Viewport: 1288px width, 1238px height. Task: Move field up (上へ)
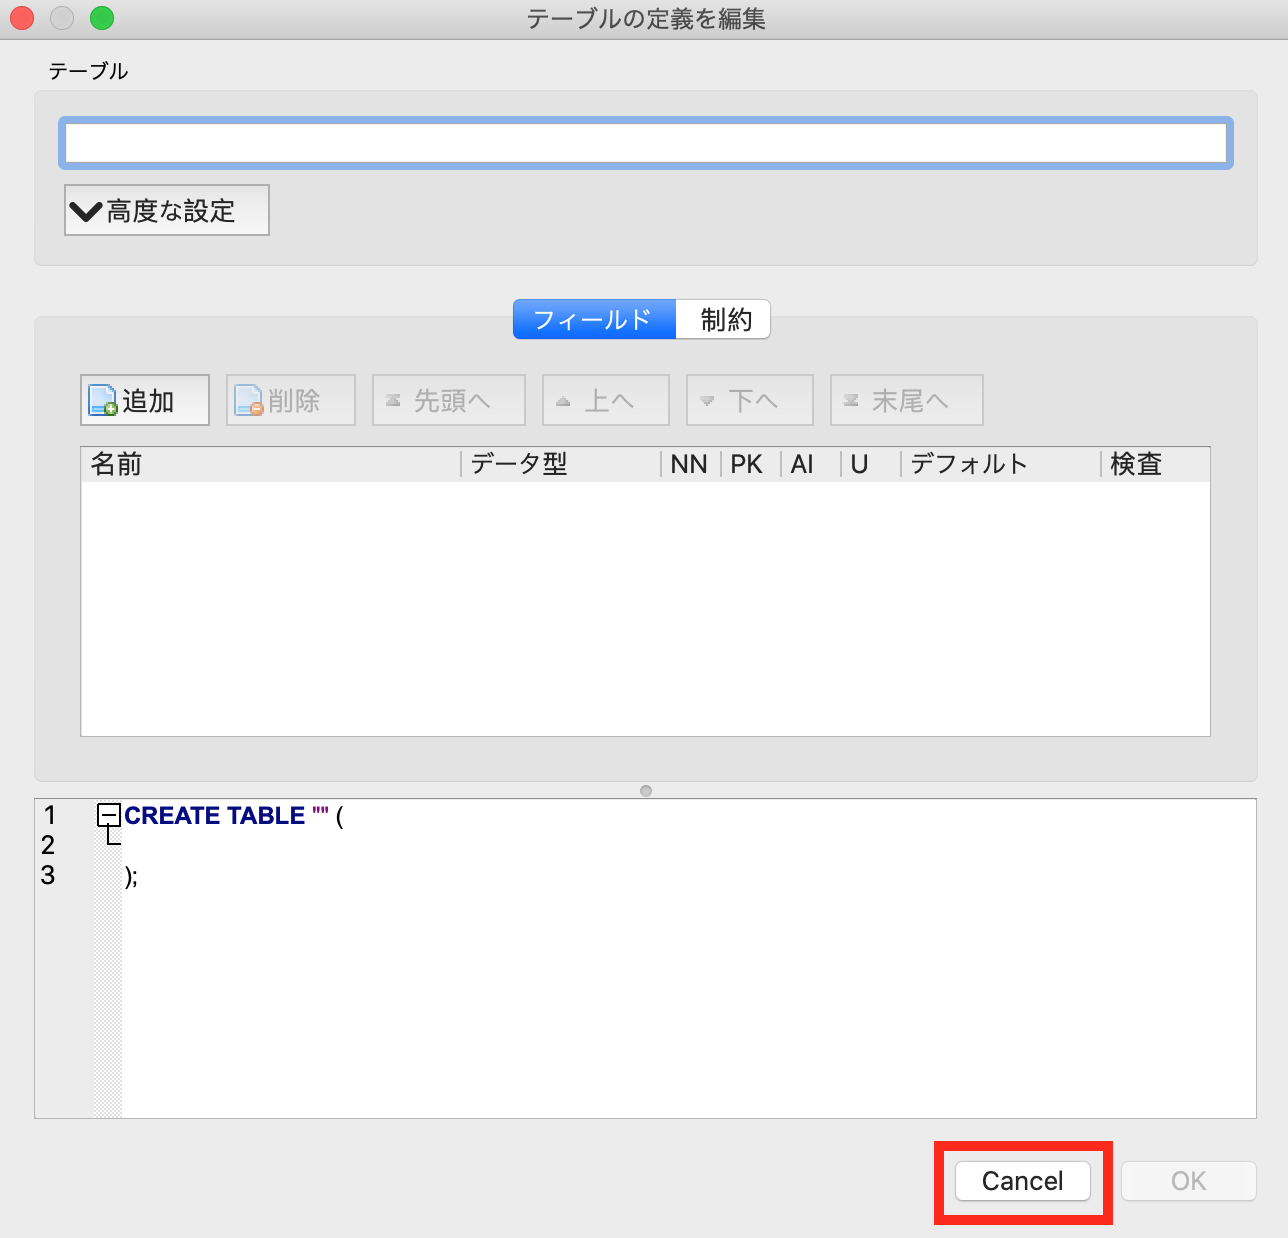point(606,400)
